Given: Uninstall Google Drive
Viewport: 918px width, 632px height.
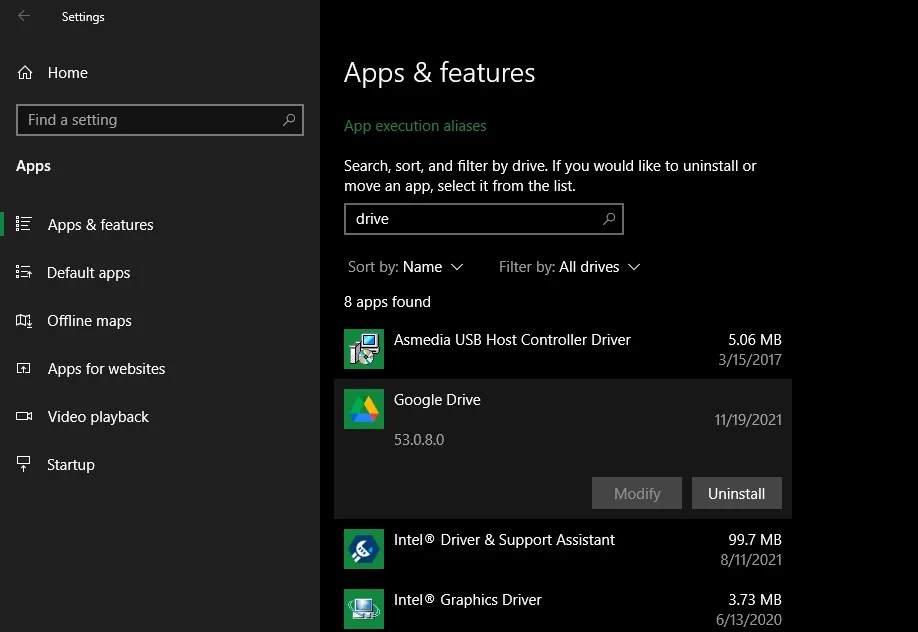Looking at the screenshot, I should pyautogui.click(x=736, y=493).
